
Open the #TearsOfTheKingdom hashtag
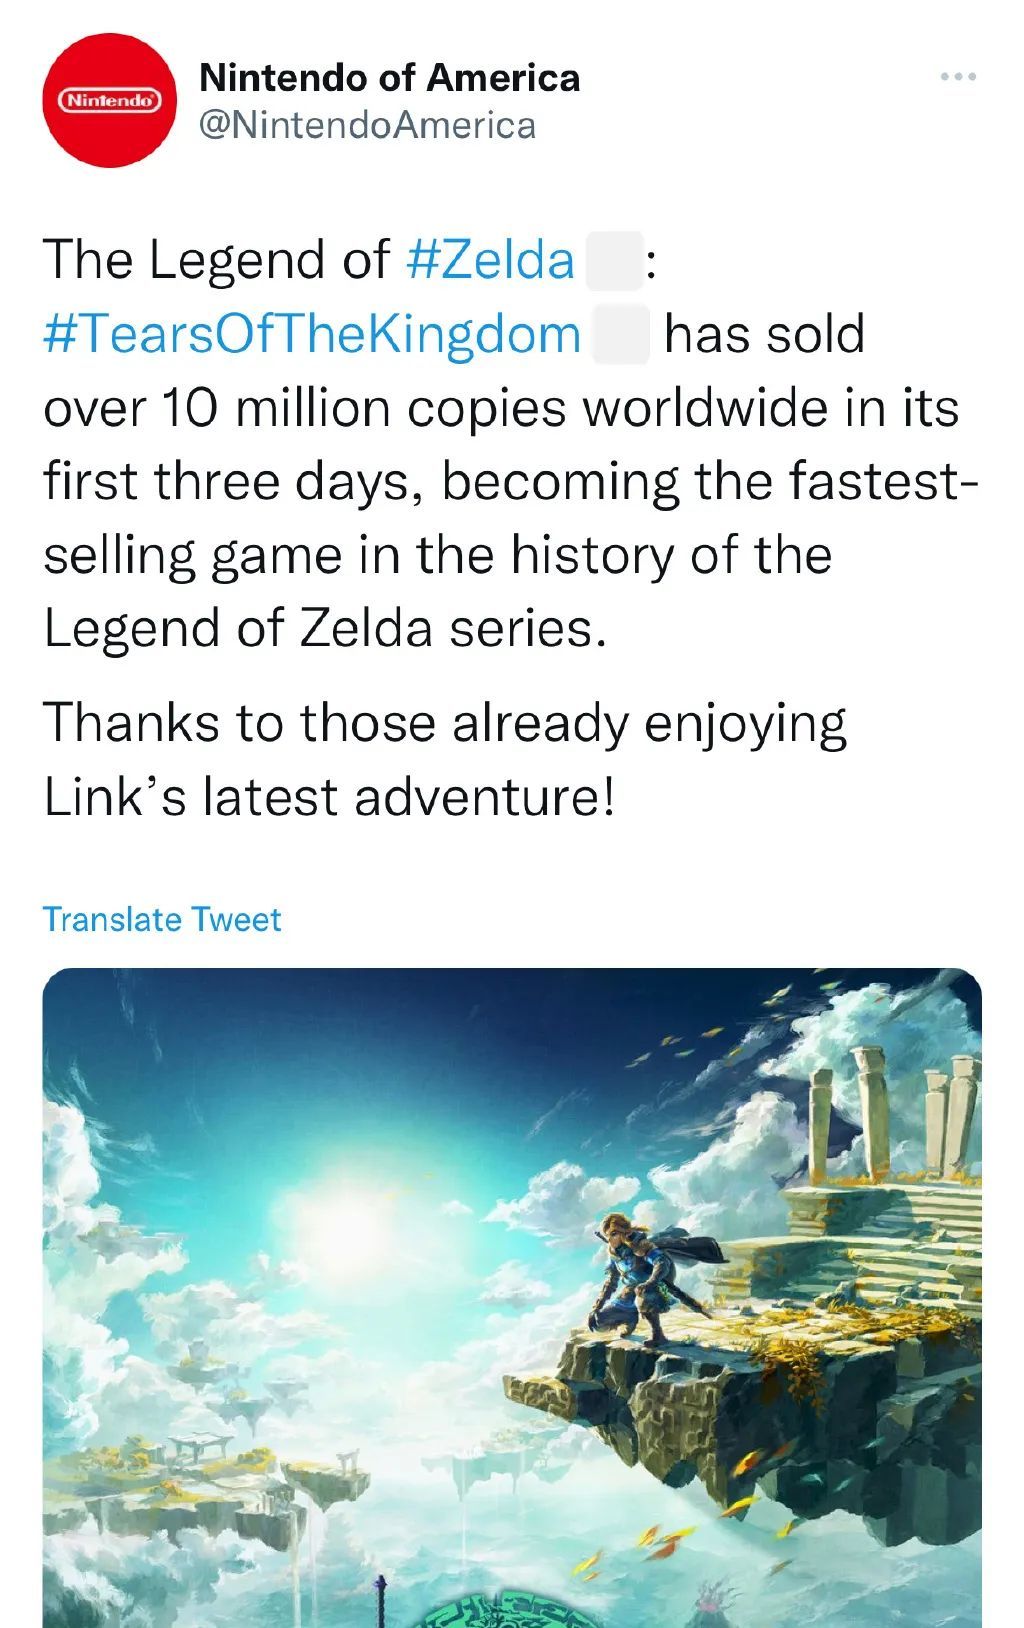pos(312,334)
